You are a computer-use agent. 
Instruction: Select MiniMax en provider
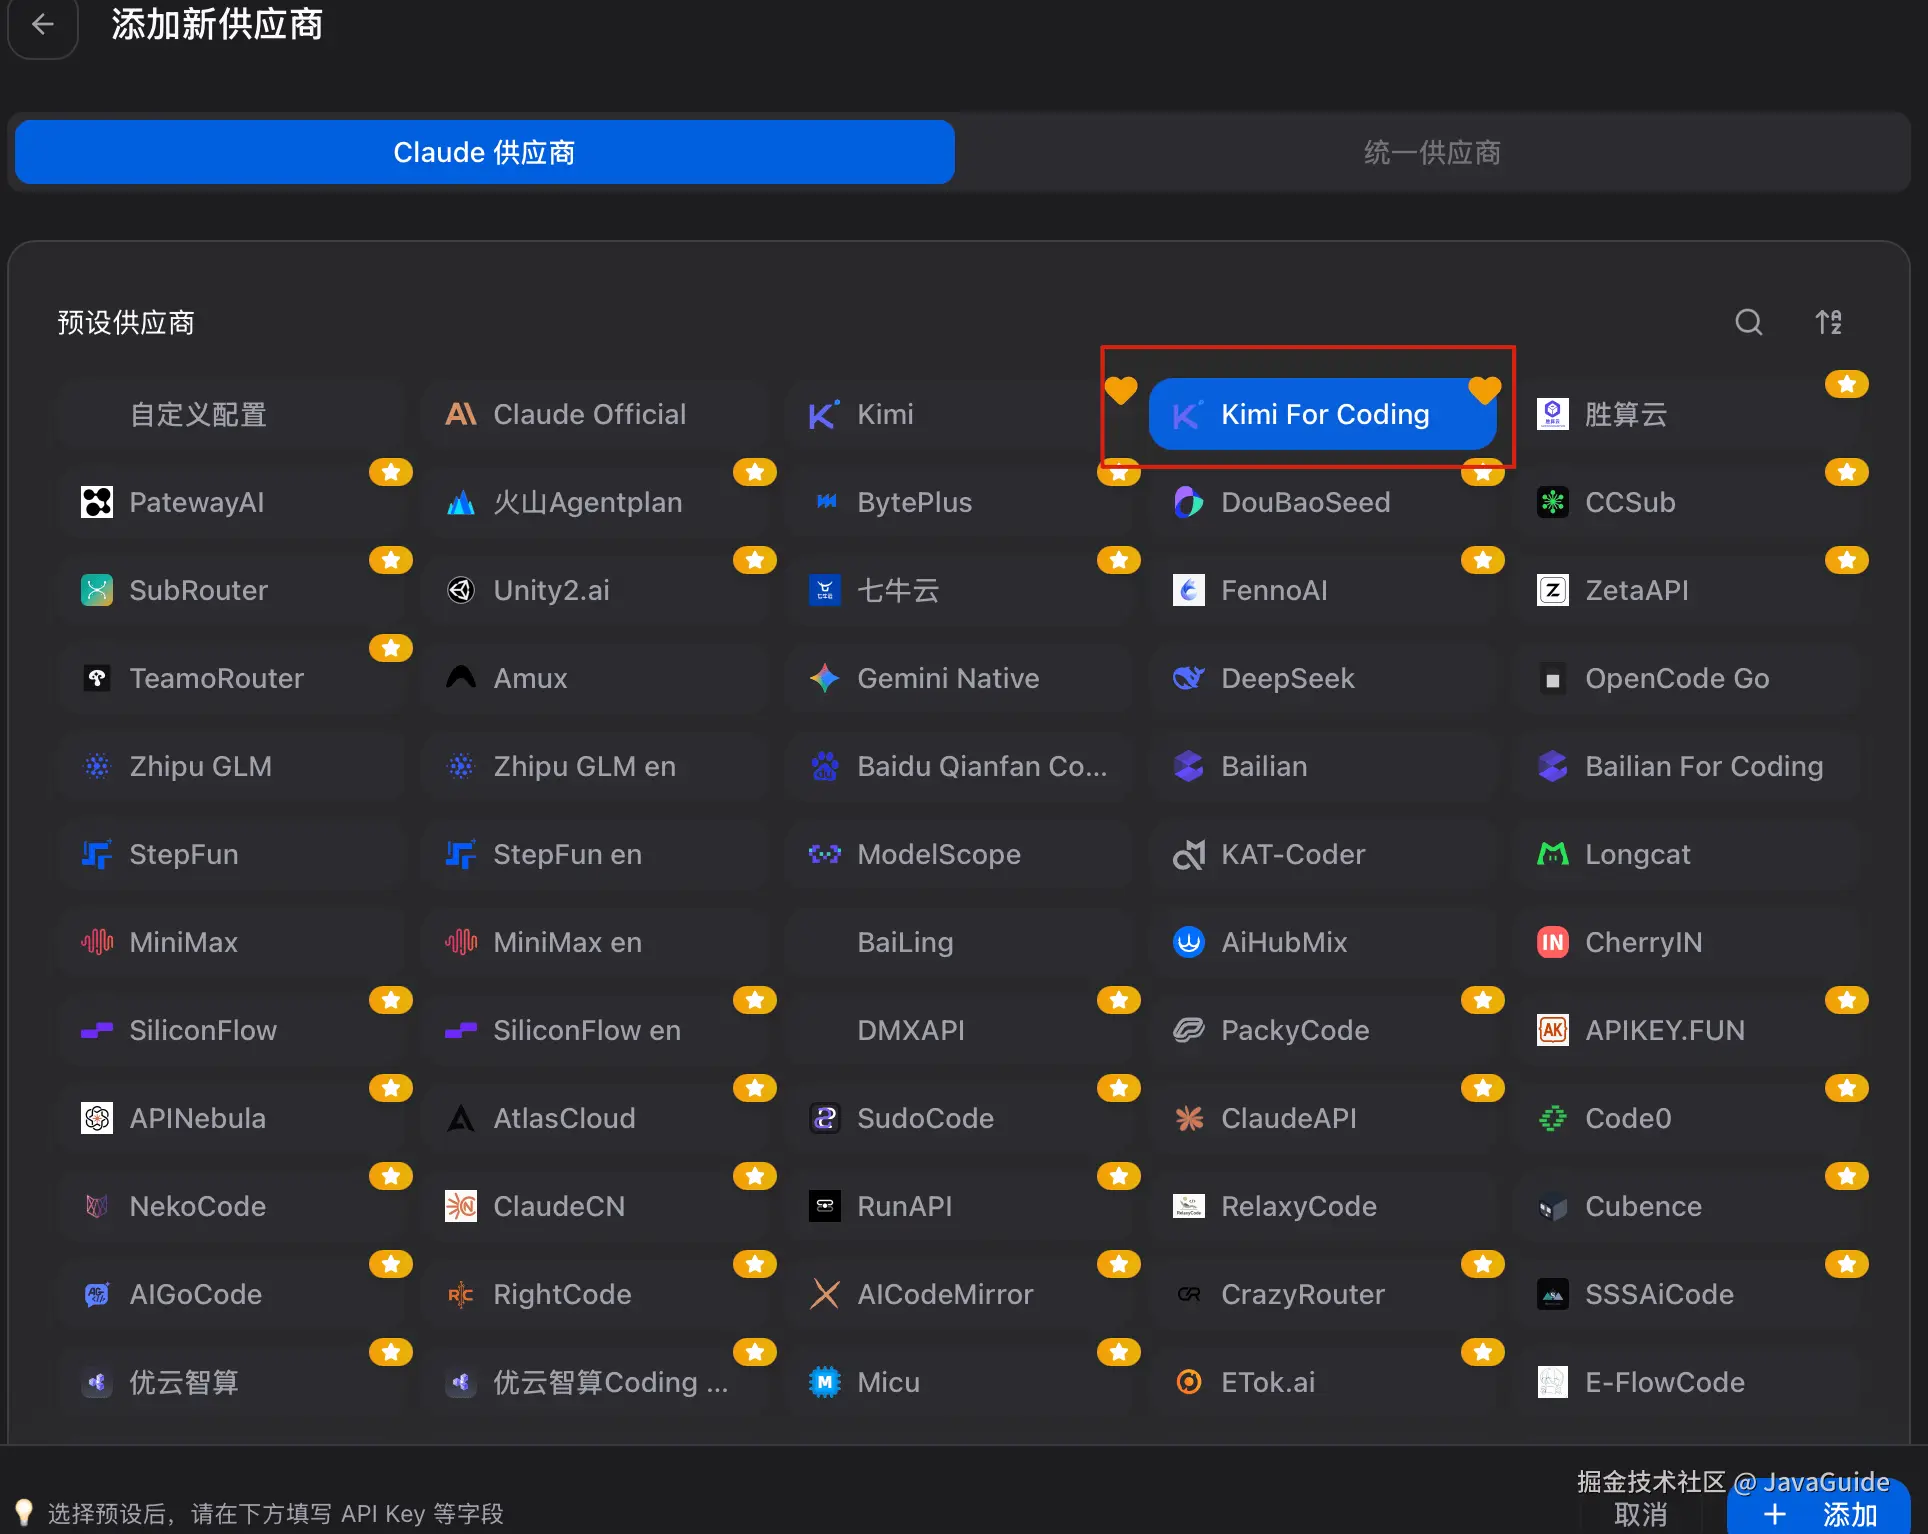(x=596, y=942)
